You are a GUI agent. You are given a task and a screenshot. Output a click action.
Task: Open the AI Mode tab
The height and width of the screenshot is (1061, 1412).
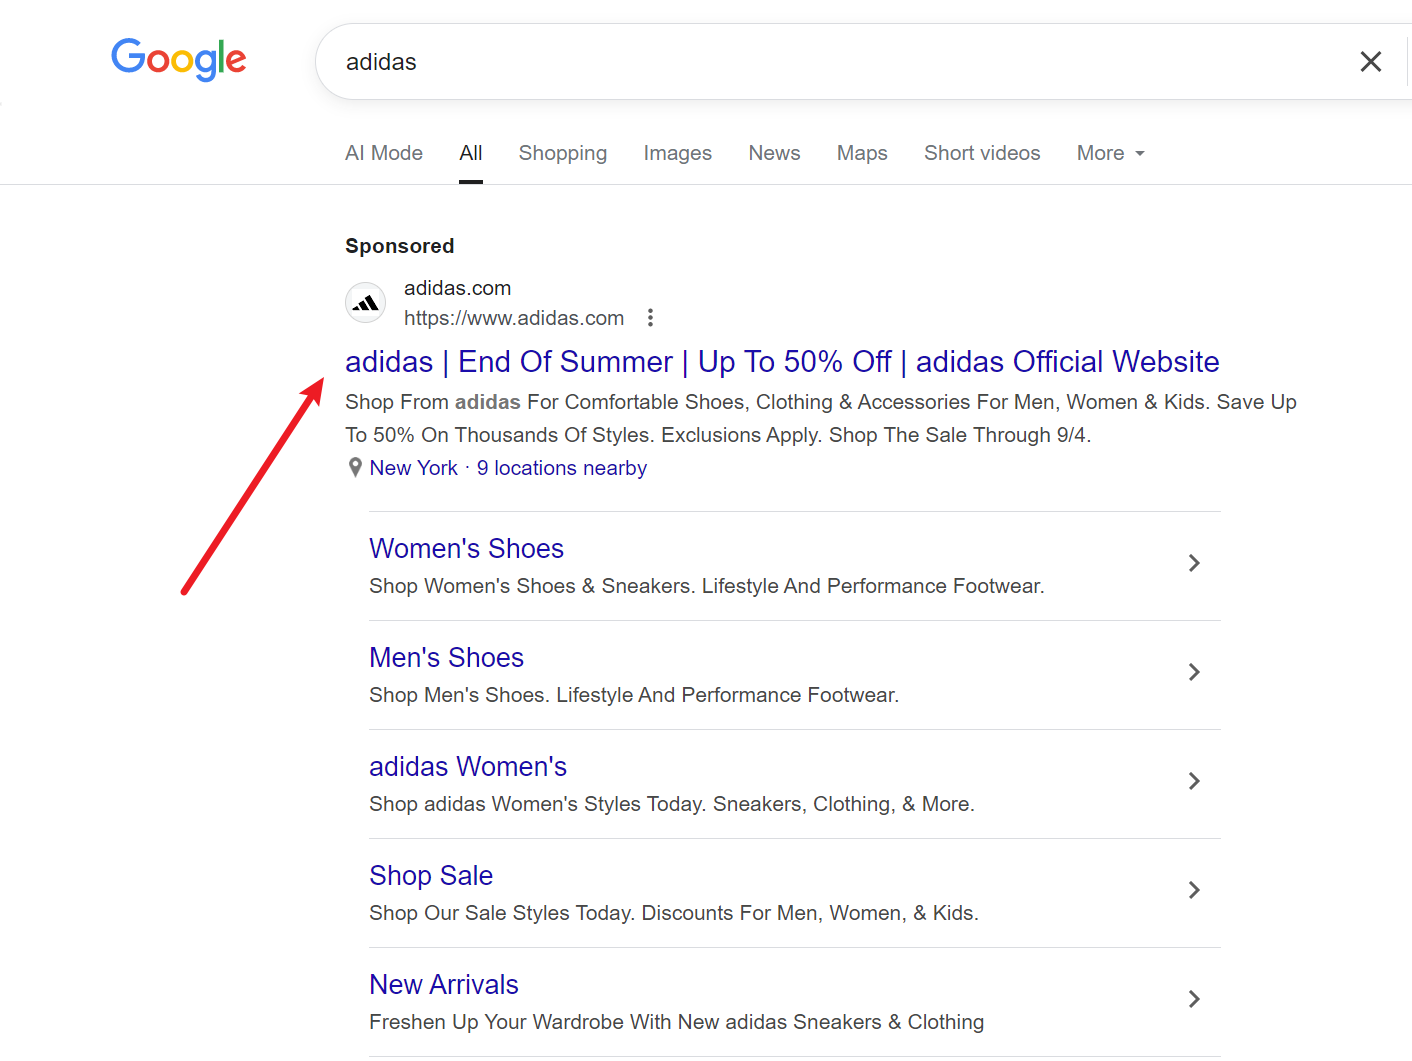[383, 153]
